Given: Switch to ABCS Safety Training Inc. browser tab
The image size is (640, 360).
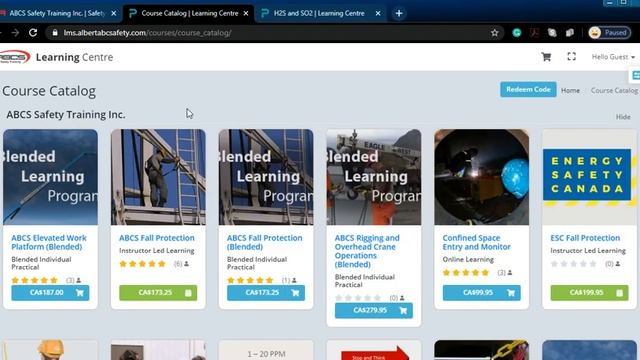Looking at the screenshot, I should click(56, 13).
